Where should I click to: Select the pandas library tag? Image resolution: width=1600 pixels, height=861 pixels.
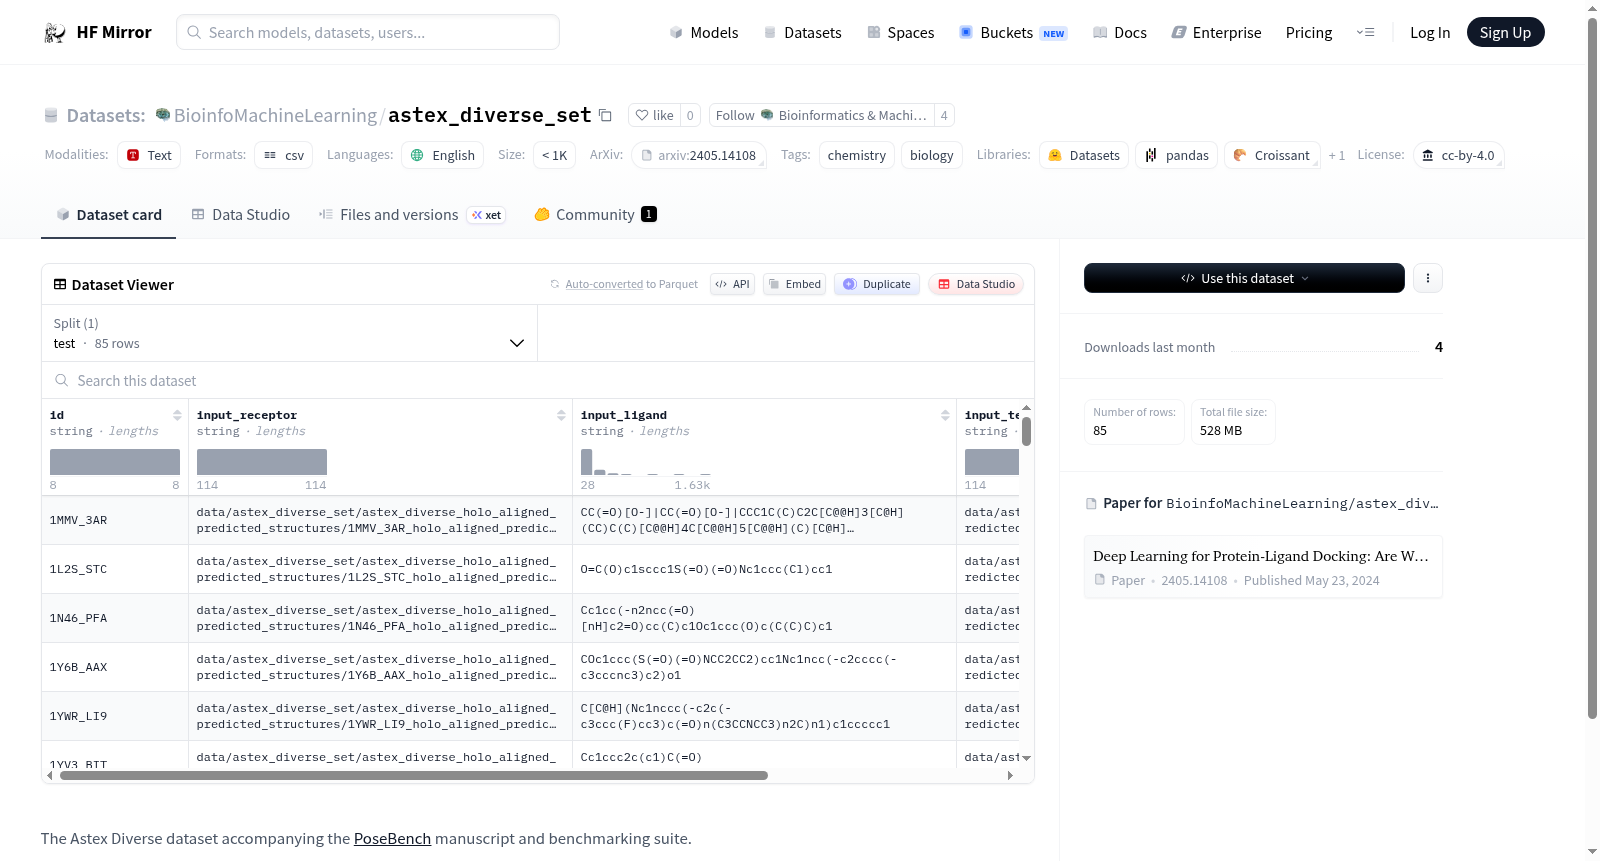(x=1177, y=155)
